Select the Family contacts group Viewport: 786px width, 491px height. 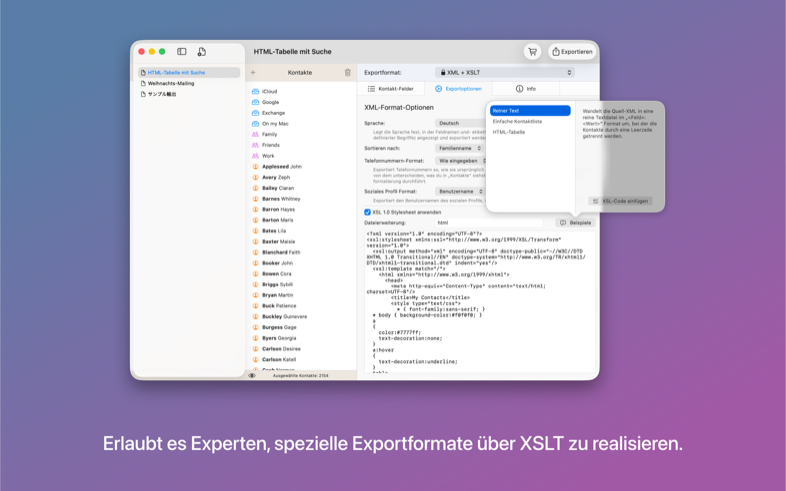coord(269,134)
